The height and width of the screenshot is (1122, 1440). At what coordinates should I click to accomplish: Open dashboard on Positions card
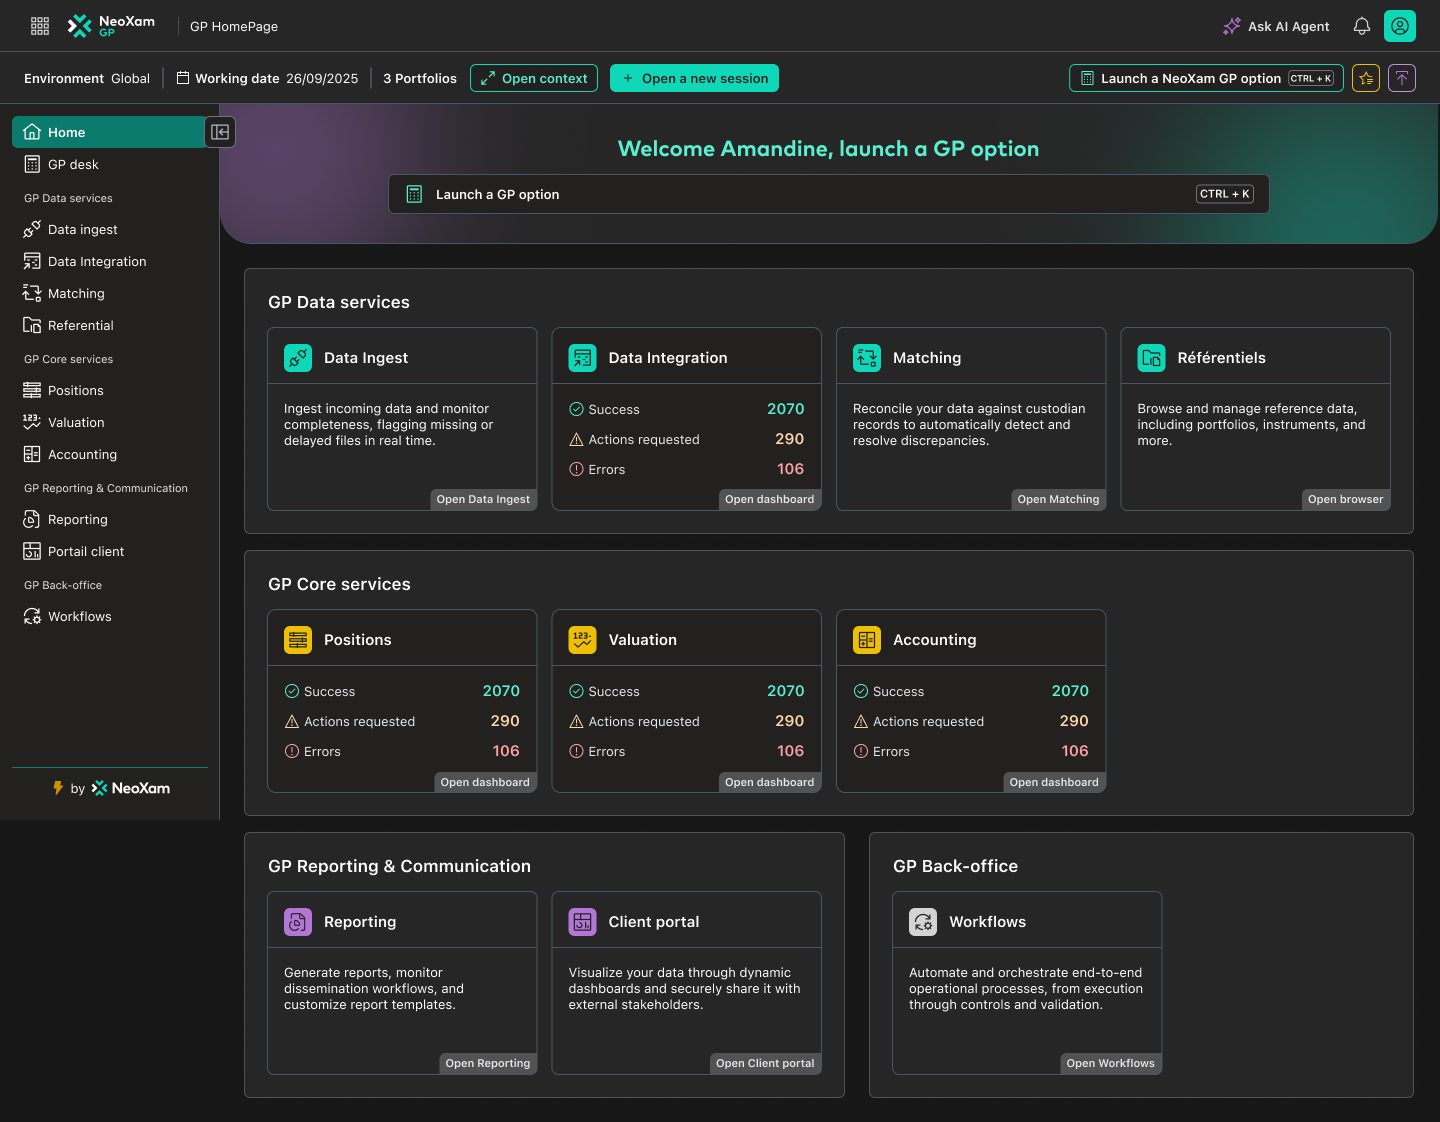tap(485, 782)
